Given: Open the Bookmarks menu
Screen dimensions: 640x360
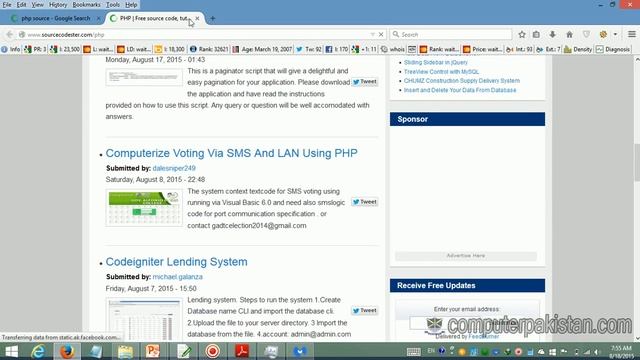Looking at the screenshot, I should (86, 5).
